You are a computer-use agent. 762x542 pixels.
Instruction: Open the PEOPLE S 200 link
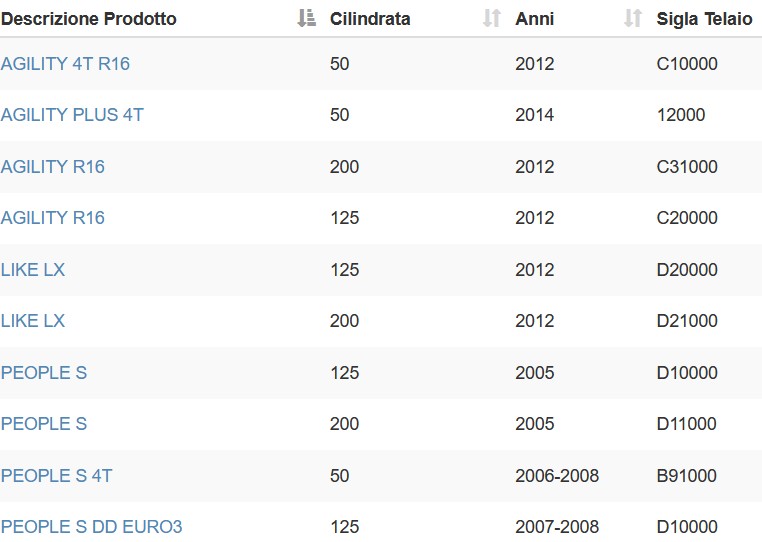44,424
